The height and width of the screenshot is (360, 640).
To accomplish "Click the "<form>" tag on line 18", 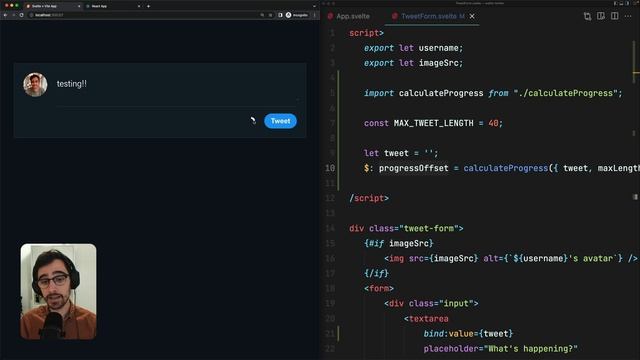I will click(x=379, y=289).
